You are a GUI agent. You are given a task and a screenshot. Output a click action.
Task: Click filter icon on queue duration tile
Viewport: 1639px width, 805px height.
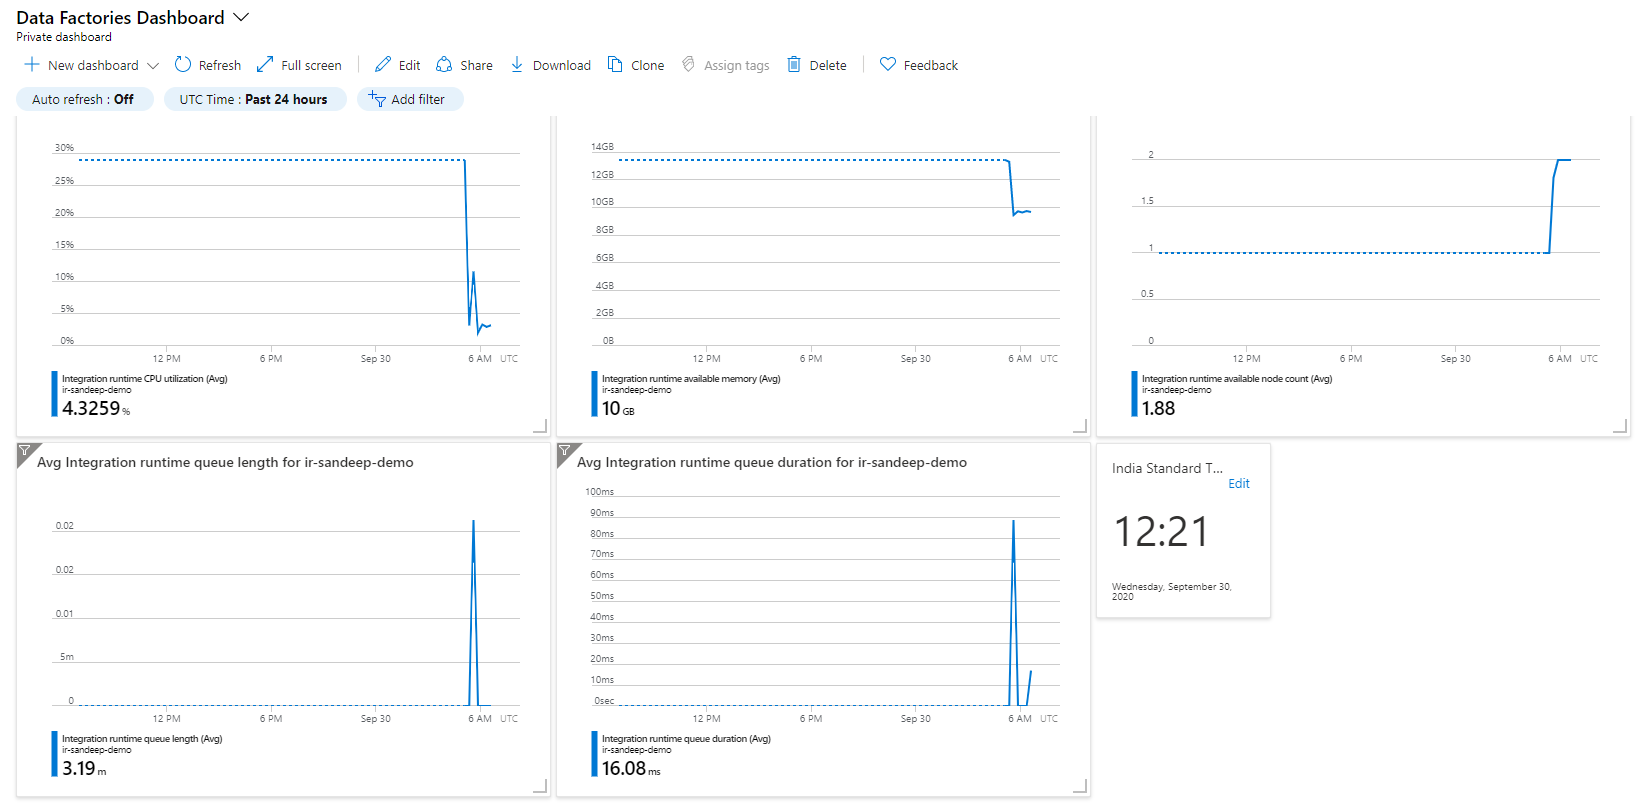pyautogui.click(x=565, y=452)
